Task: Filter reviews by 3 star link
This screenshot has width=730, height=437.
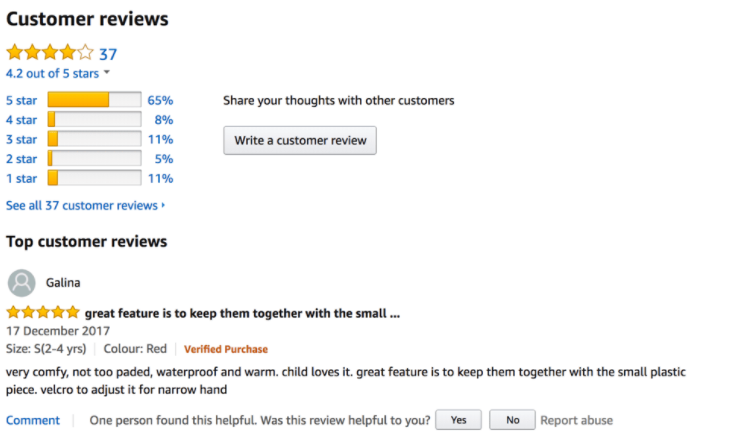Action: [21, 140]
